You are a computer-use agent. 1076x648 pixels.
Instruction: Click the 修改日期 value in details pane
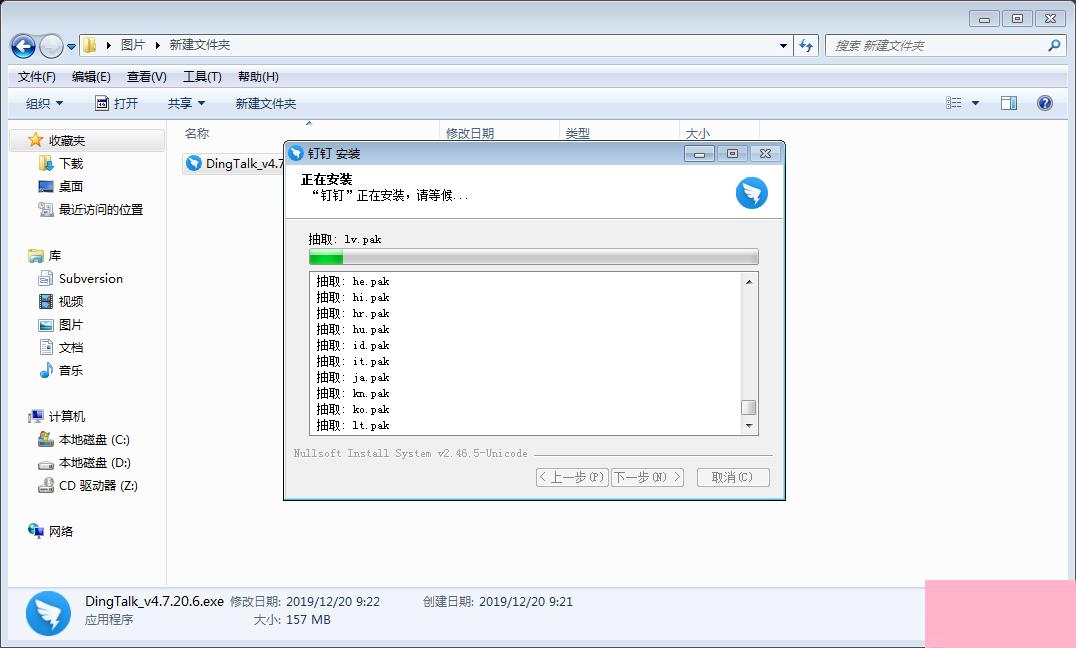pos(333,602)
